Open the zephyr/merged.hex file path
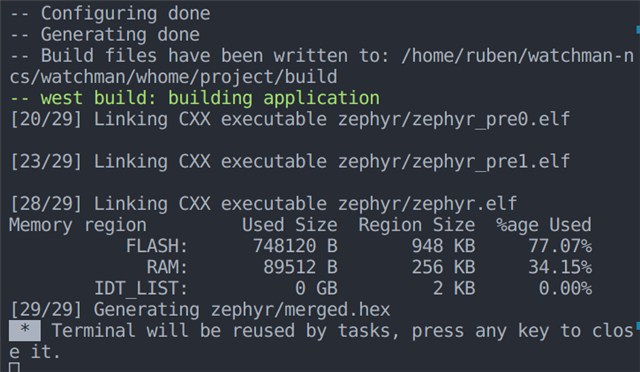640x372 pixels. [300, 310]
